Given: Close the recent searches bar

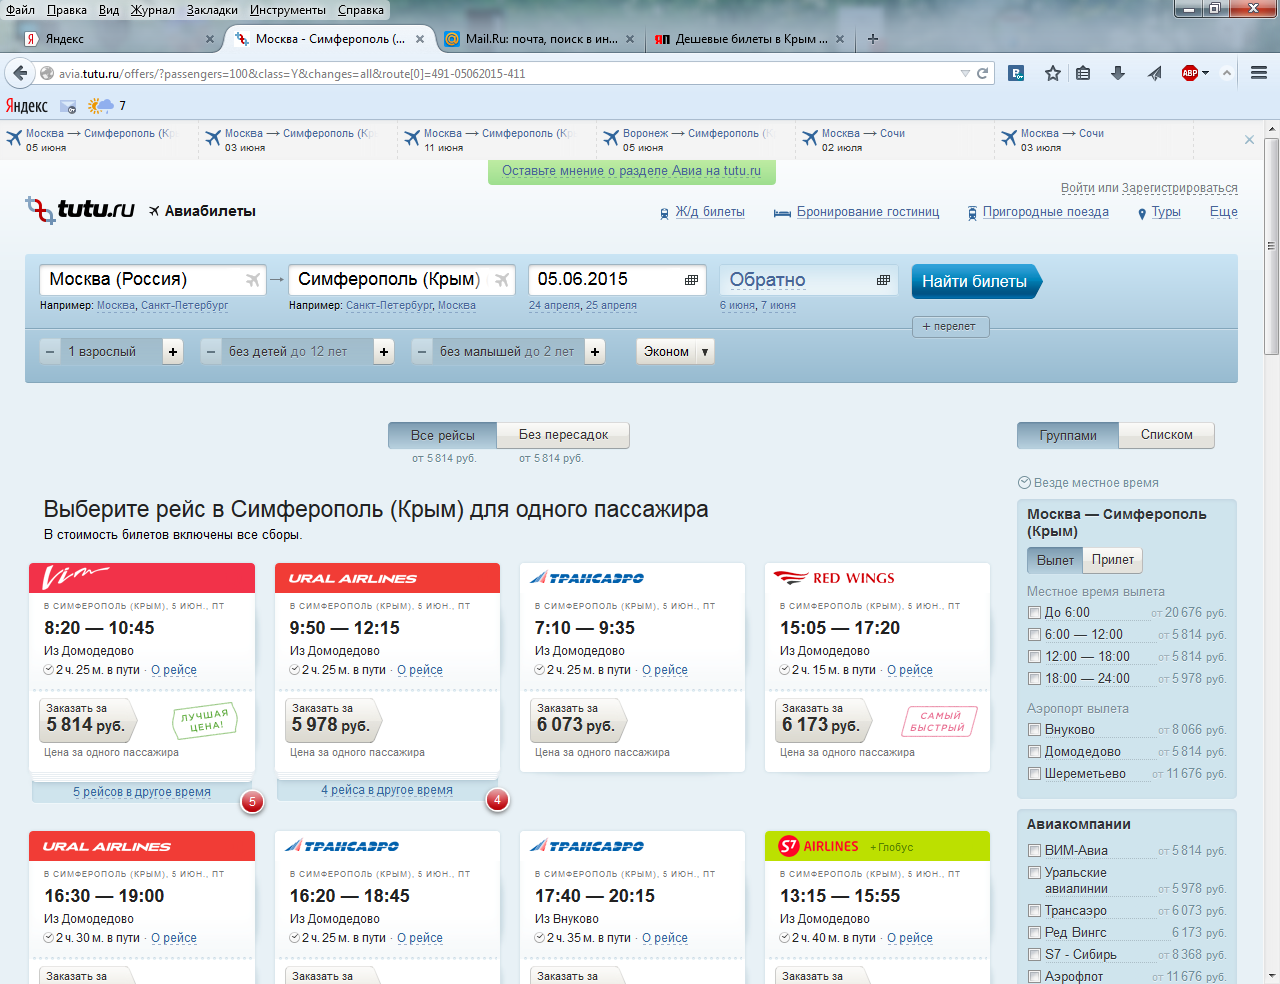Looking at the screenshot, I should point(1249,140).
